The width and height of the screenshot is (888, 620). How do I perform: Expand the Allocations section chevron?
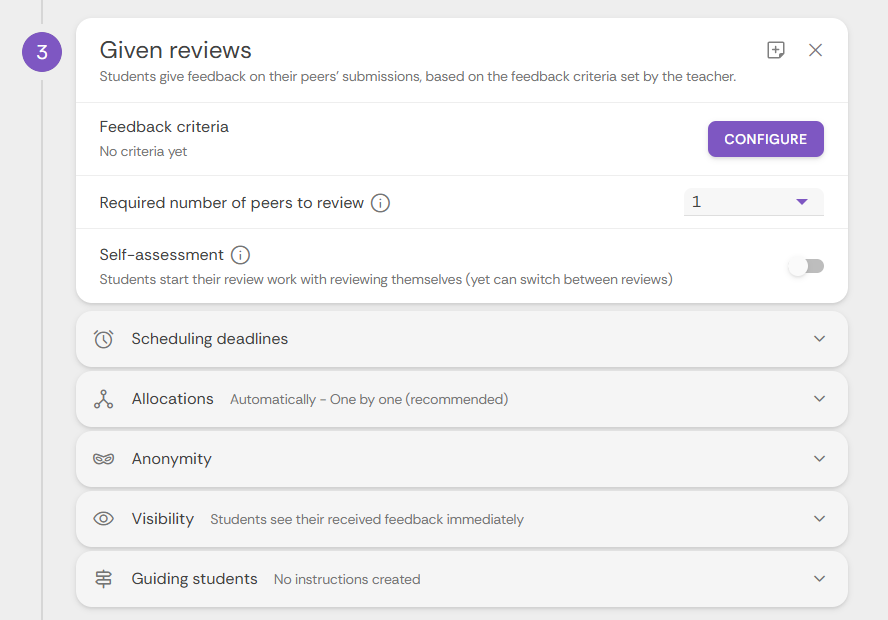tap(819, 399)
